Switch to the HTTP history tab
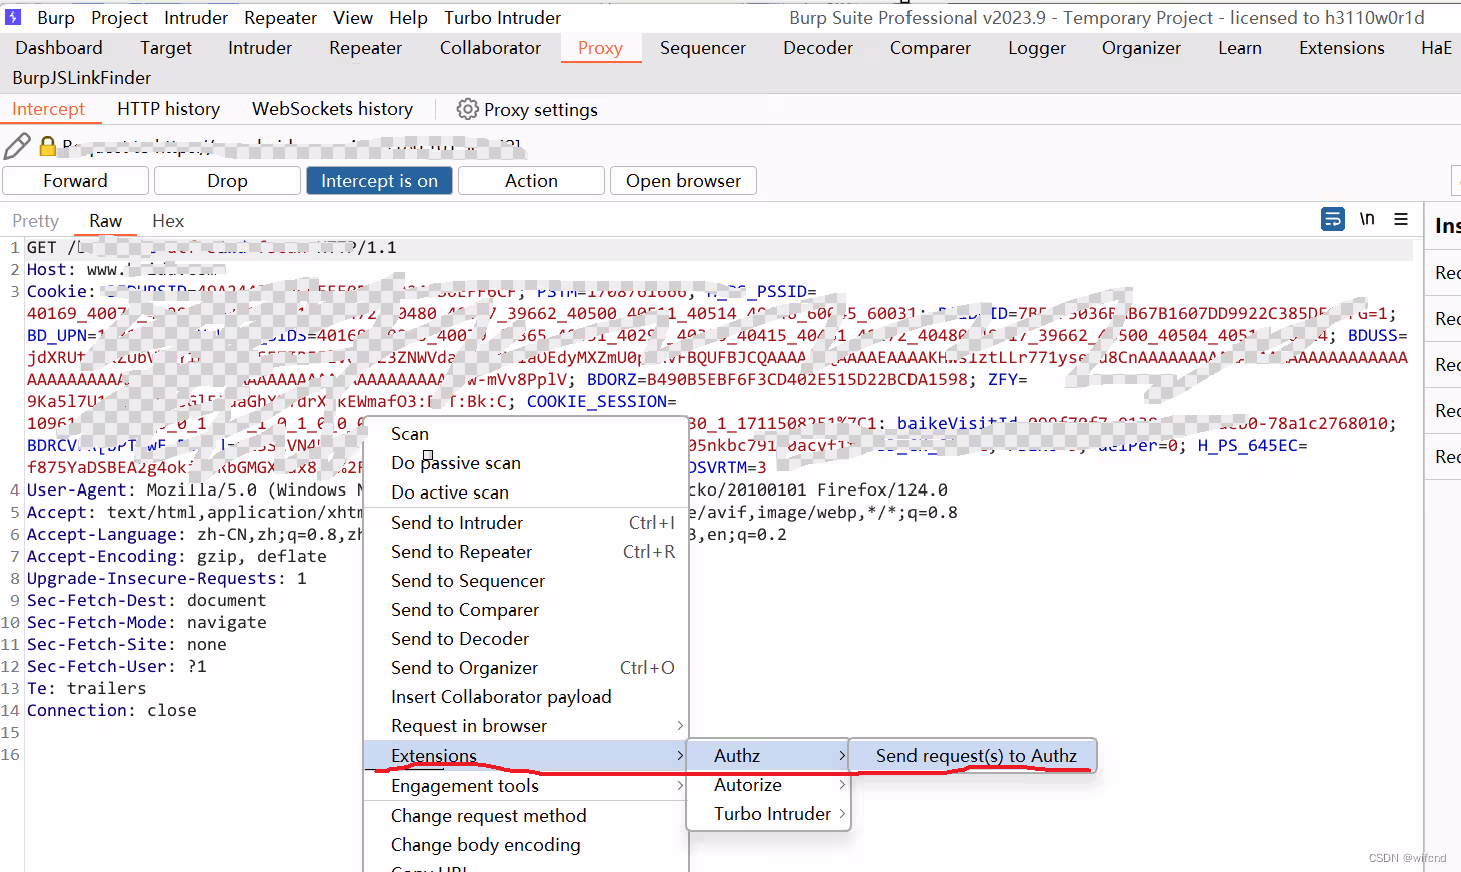Viewport: 1461px width, 872px height. pos(168,109)
